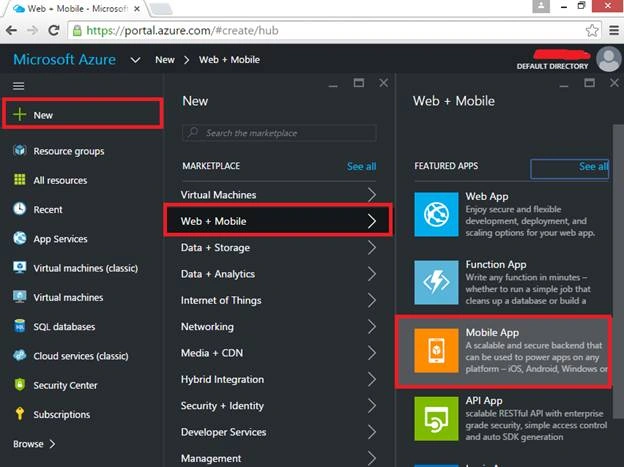Click the Subscriptions key icon

(x=20, y=414)
